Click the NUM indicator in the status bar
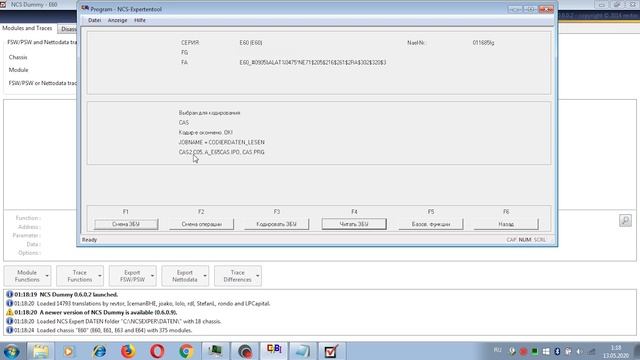 click(x=524, y=240)
